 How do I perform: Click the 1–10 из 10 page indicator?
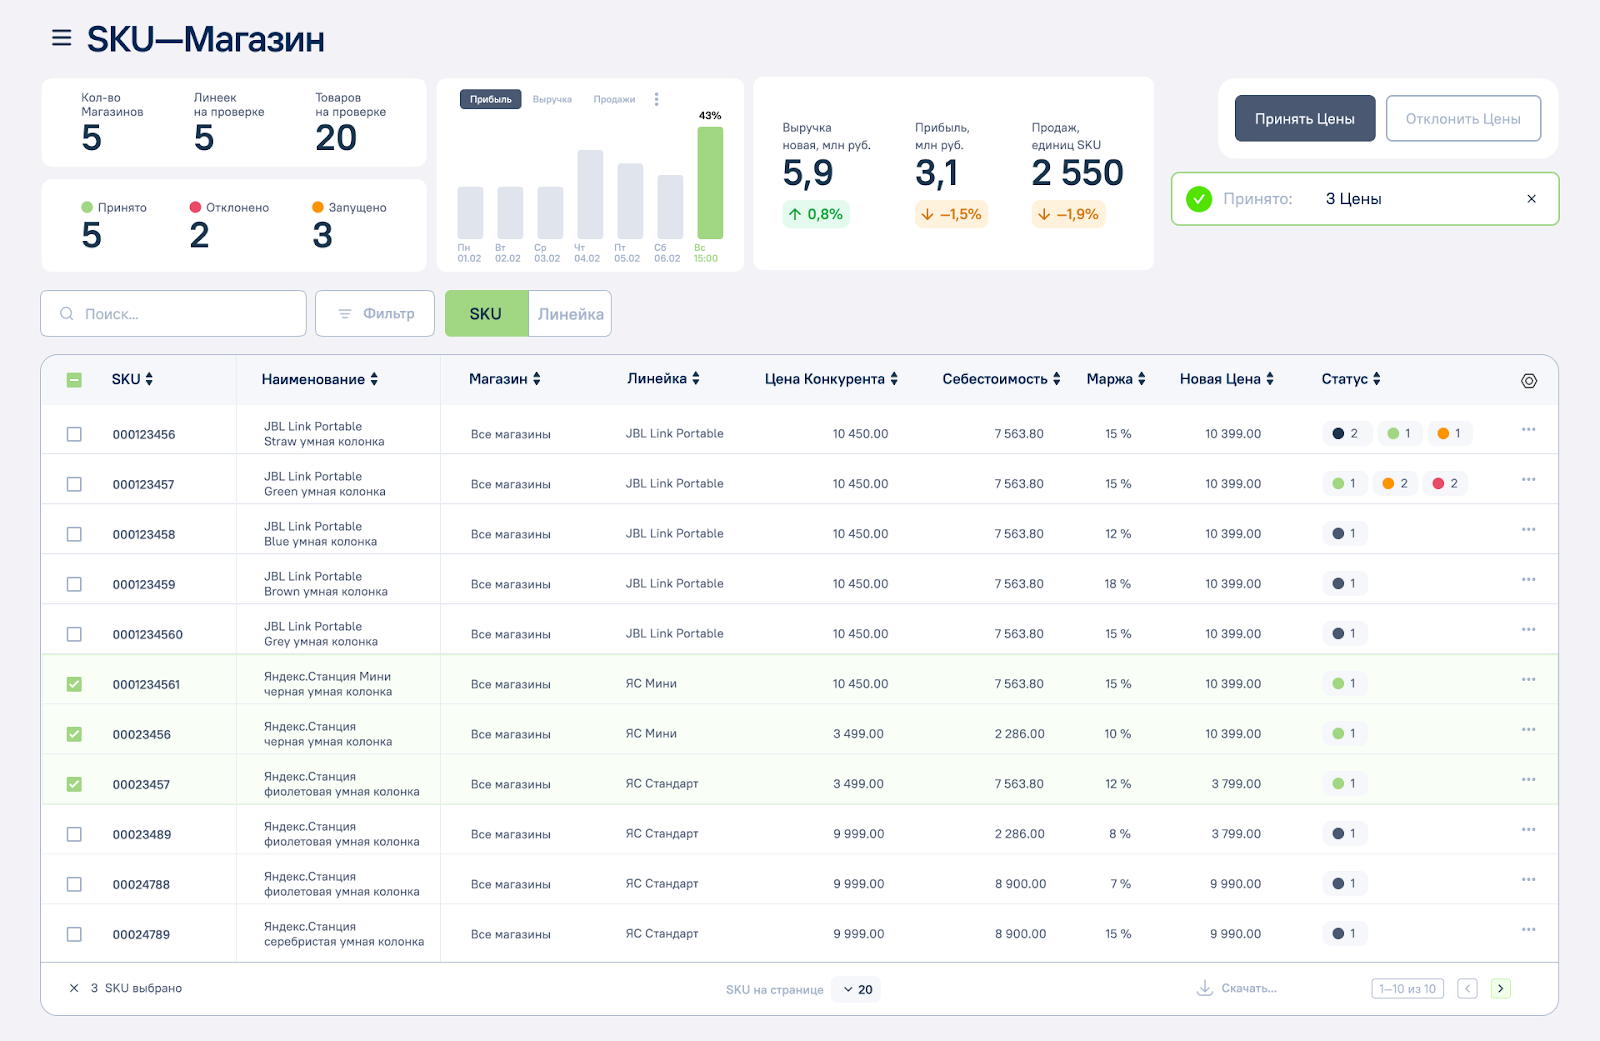[1407, 989]
